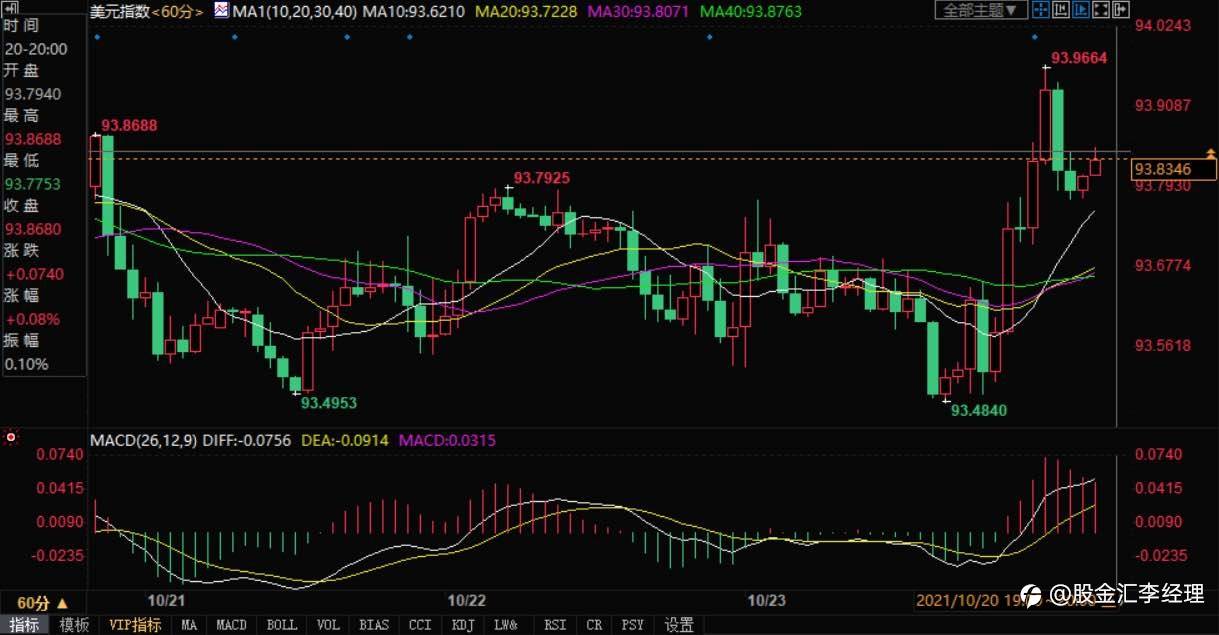Click the 10/22 date label
1219x635 pixels.
coord(467,600)
